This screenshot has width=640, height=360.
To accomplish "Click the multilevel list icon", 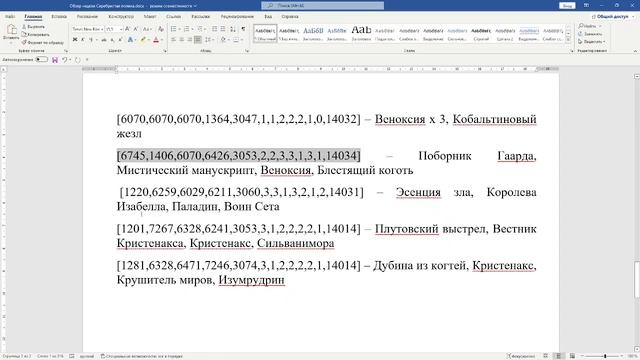I will click(201, 29).
